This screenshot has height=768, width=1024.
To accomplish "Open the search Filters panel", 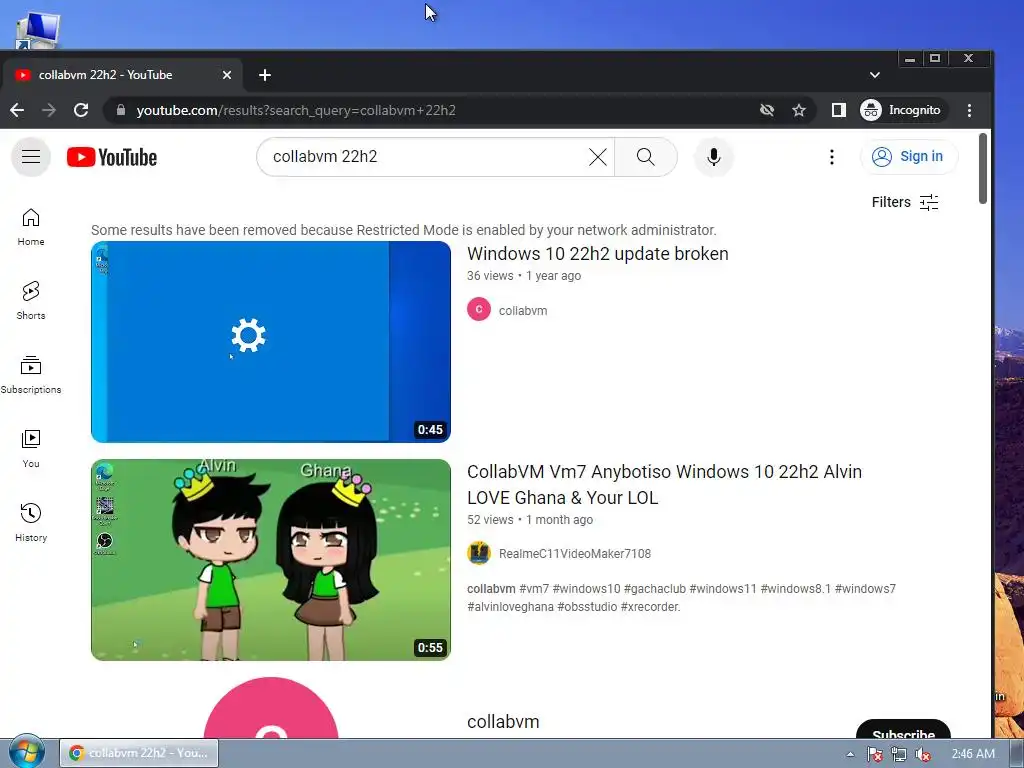I will pos(905,202).
